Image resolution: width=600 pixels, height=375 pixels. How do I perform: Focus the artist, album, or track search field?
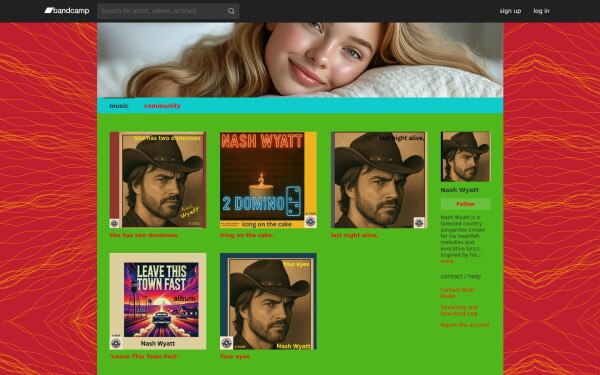coord(168,11)
